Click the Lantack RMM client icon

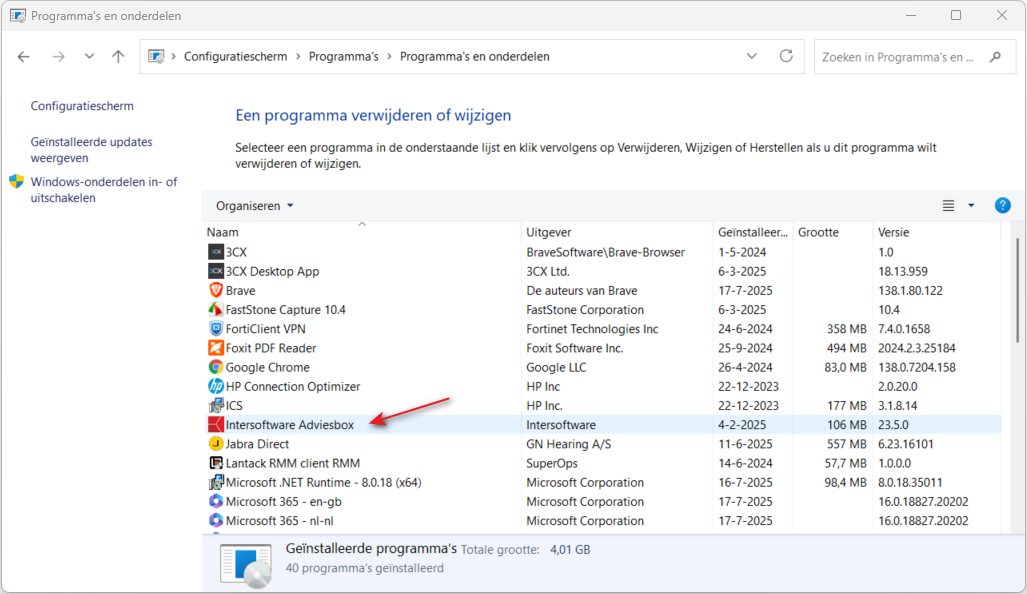(x=215, y=463)
